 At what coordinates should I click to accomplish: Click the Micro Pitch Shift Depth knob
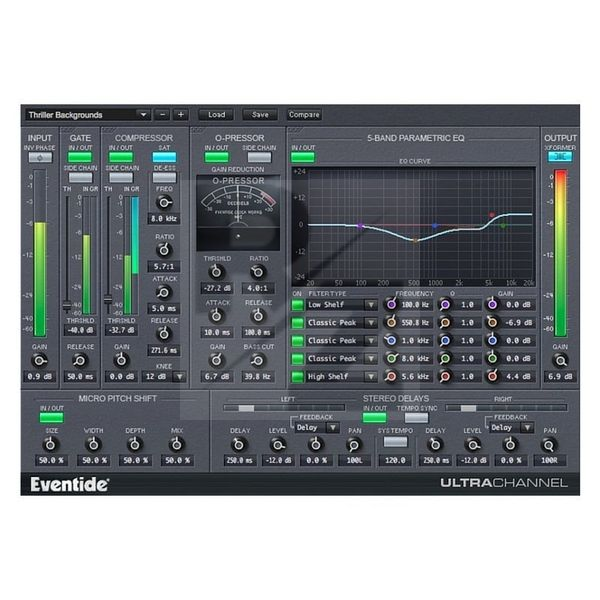(135, 445)
